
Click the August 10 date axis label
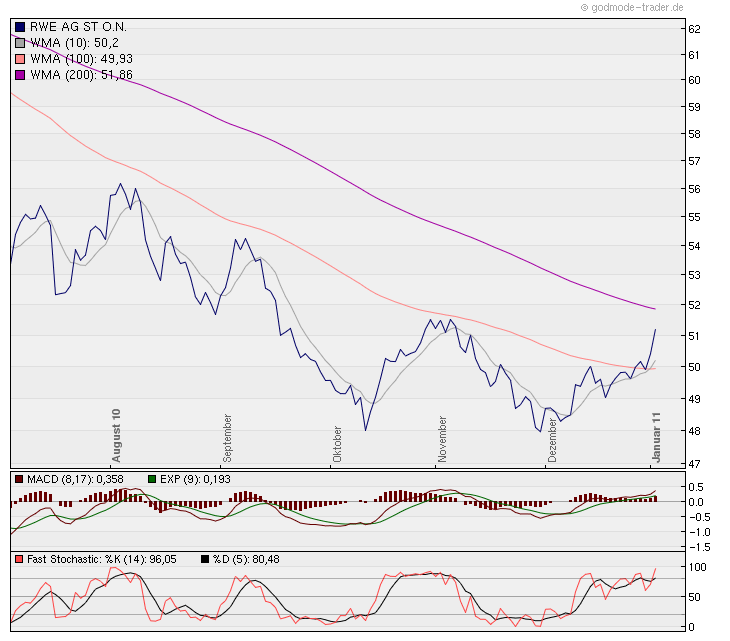point(117,435)
